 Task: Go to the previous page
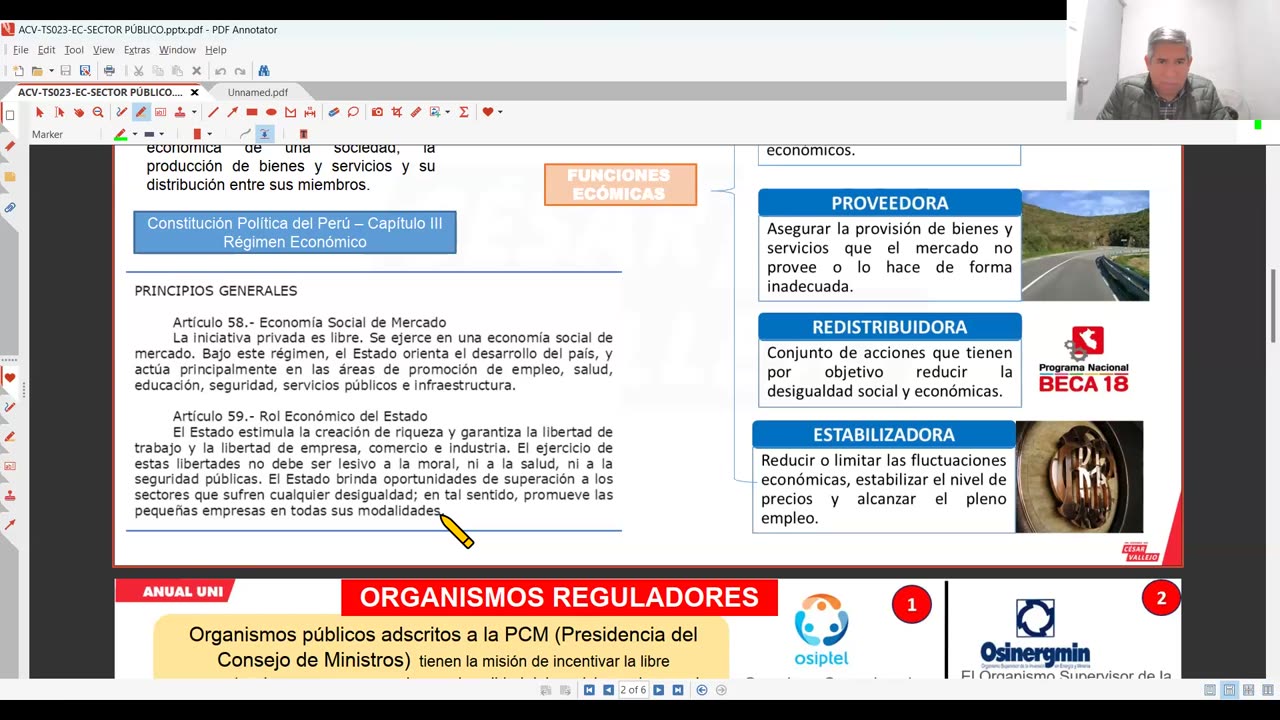coord(608,690)
